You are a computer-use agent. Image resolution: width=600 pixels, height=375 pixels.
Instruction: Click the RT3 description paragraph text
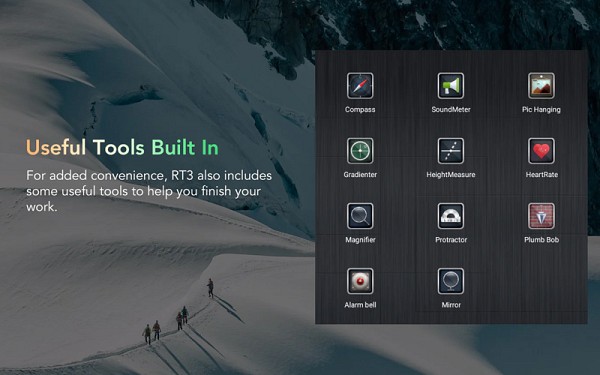[149, 191]
